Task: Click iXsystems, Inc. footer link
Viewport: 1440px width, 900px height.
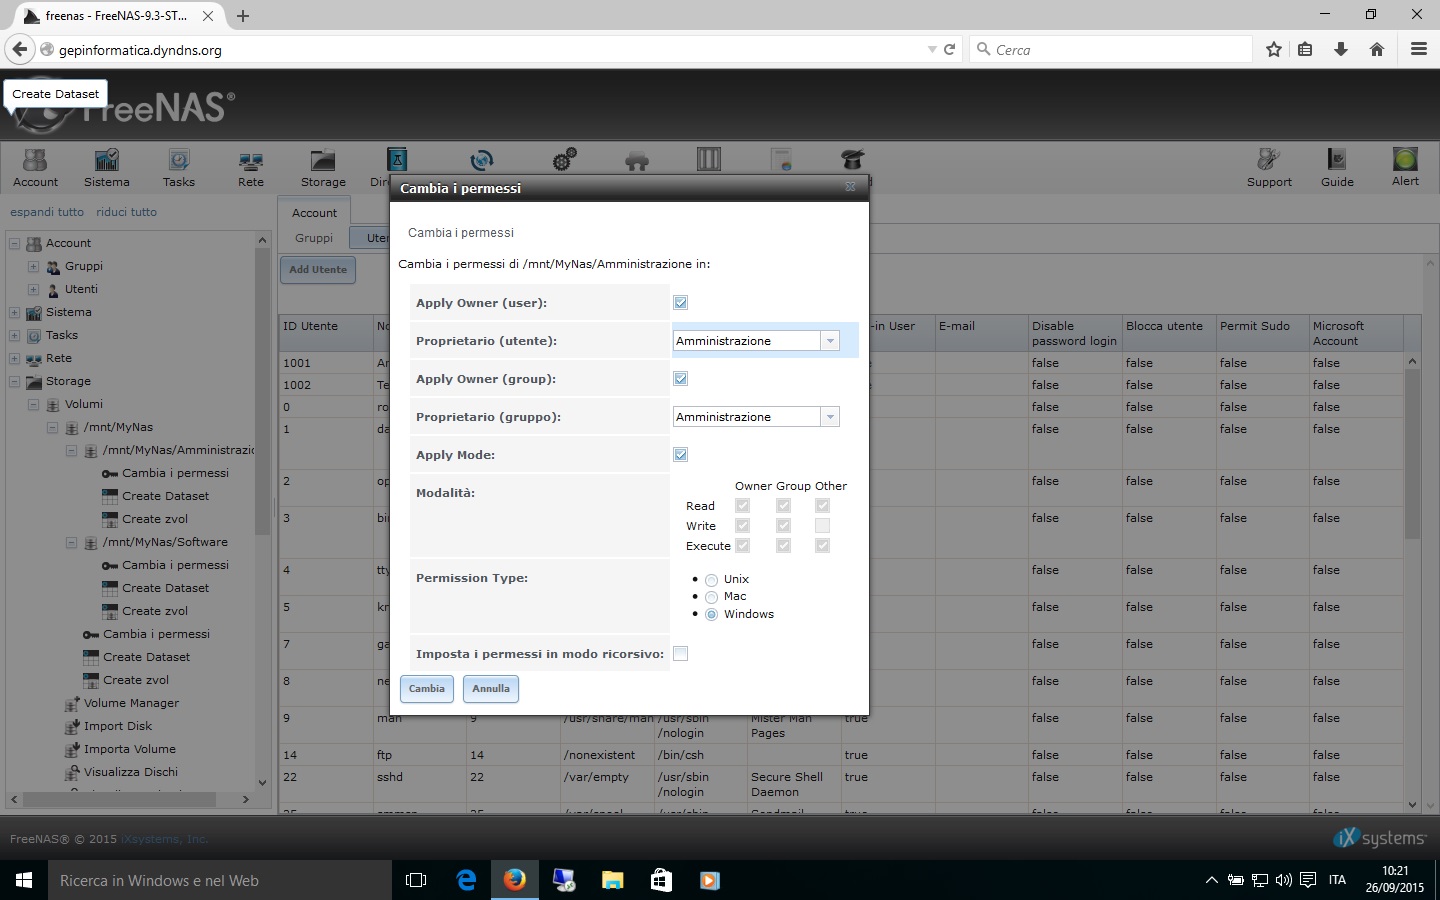Action: pyautogui.click(x=164, y=839)
